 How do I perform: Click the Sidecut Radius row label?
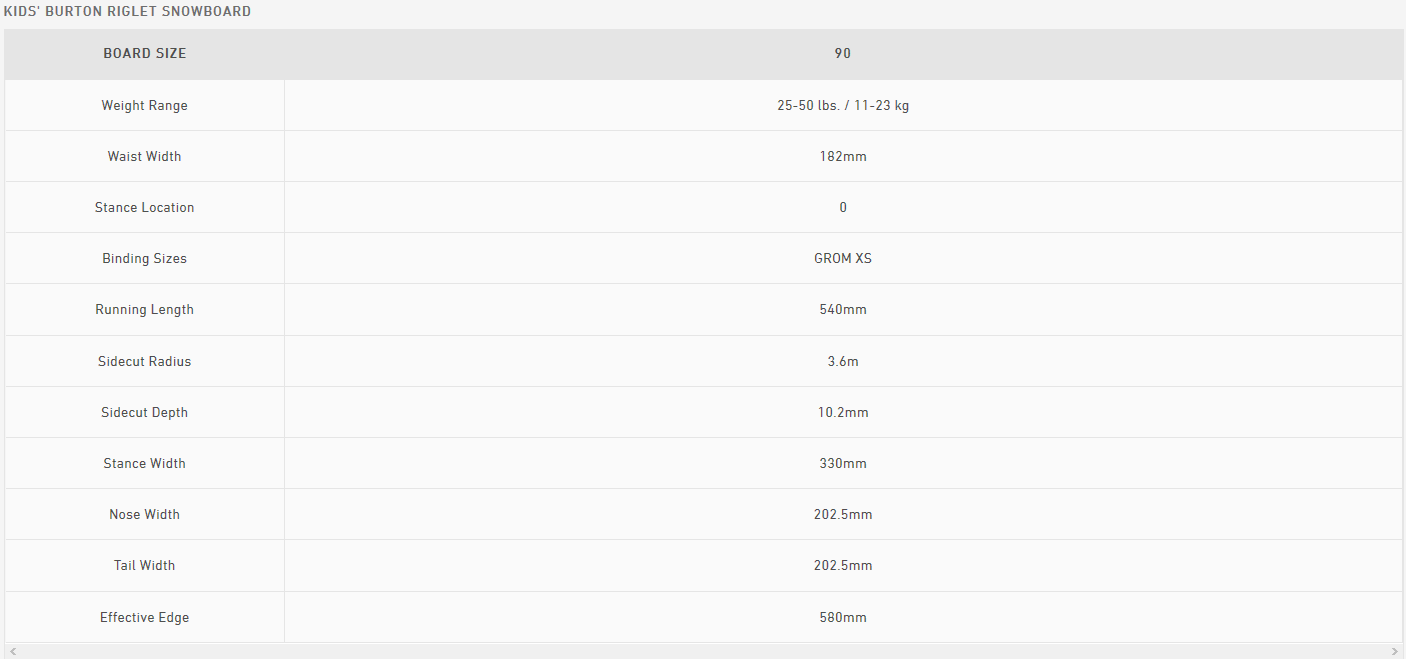144,362
